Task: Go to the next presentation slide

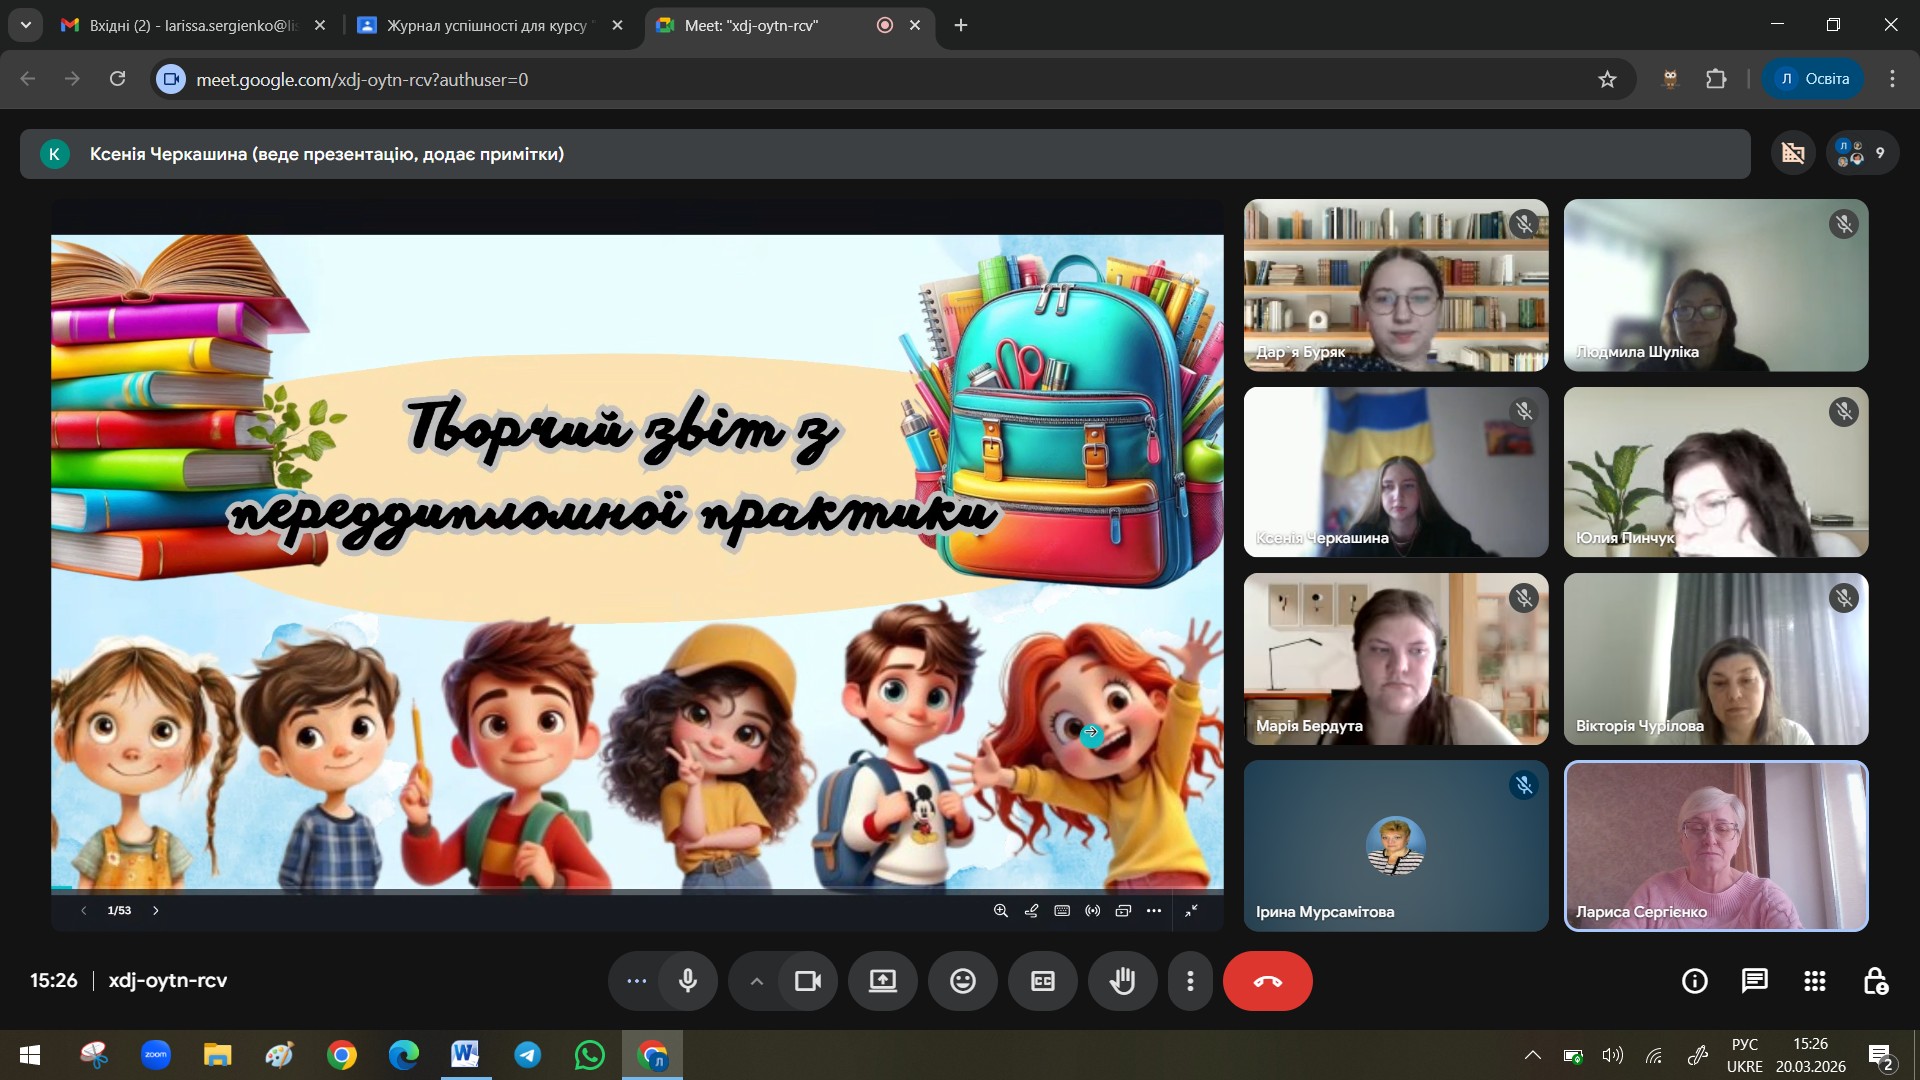Action: pyautogui.click(x=156, y=911)
